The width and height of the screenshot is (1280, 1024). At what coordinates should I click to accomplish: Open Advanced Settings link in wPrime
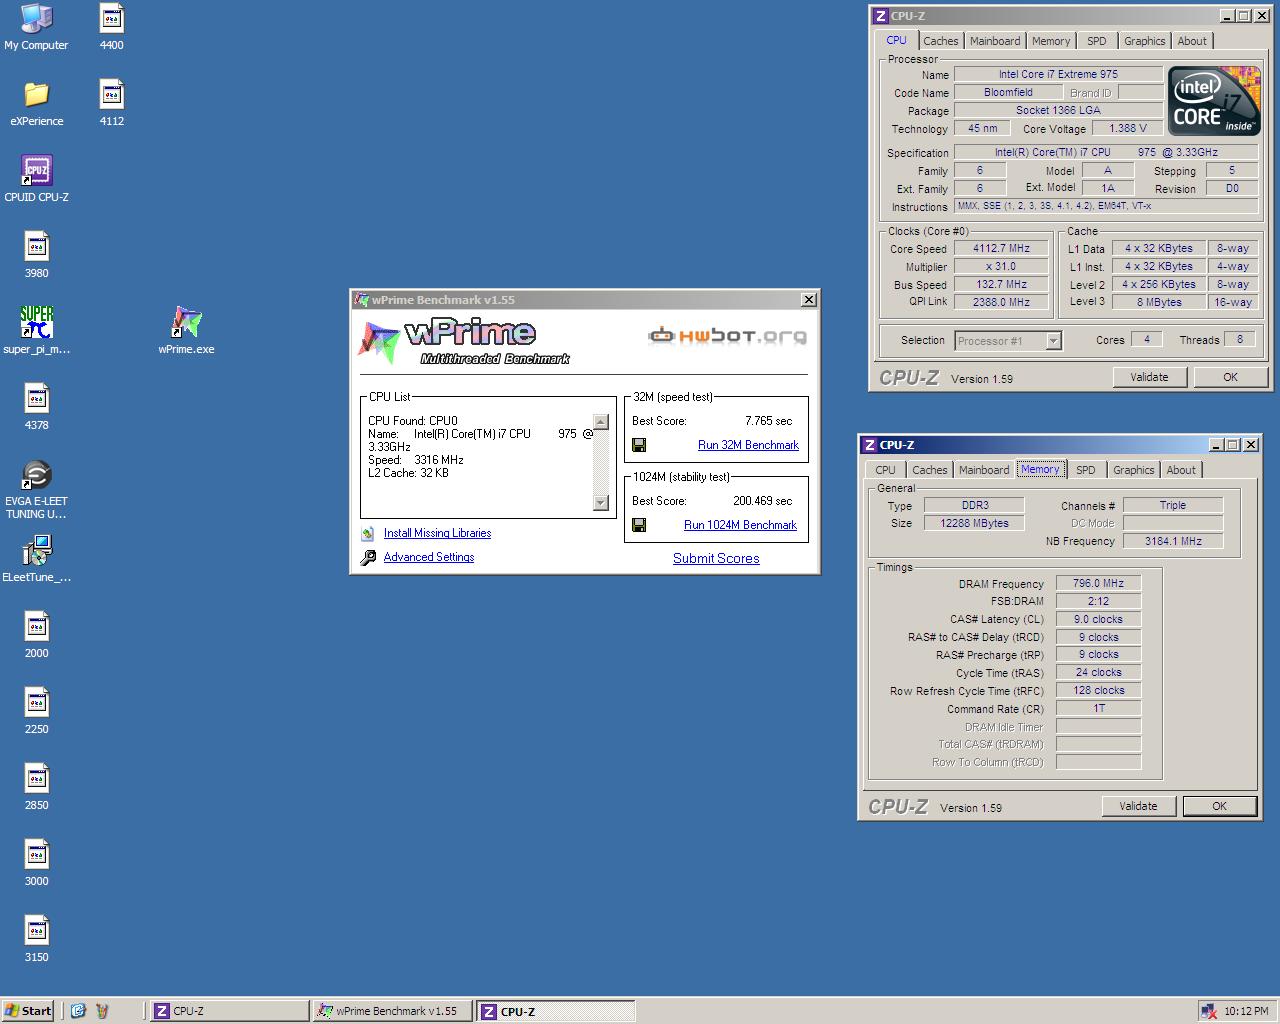click(x=429, y=557)
